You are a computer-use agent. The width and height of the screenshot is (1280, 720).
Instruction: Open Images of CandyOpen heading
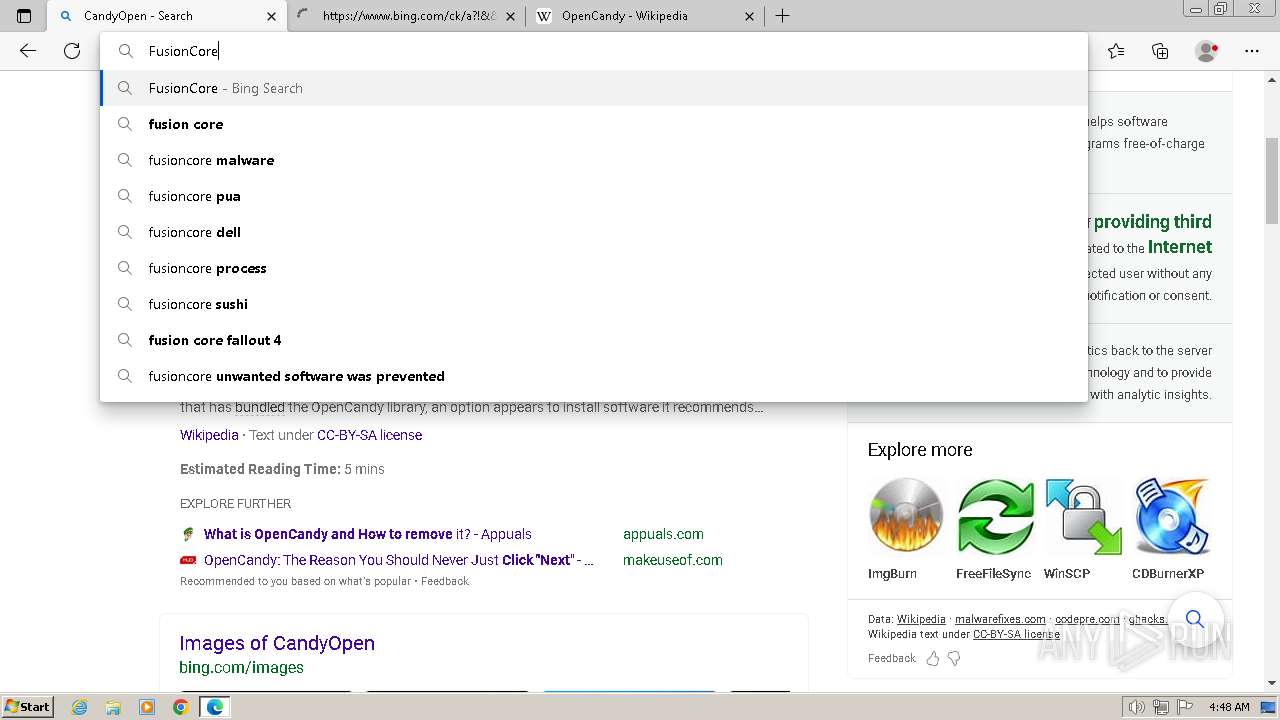coord(277,643)
